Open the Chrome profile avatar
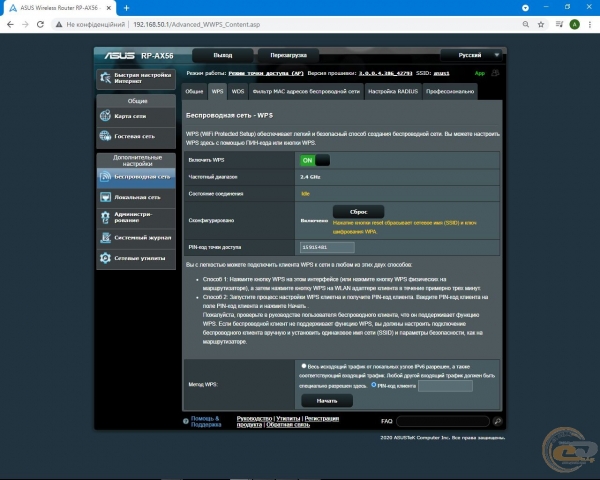Image resolution: width=600 pixels, height=480 pixels. click(x=574, y=24)
